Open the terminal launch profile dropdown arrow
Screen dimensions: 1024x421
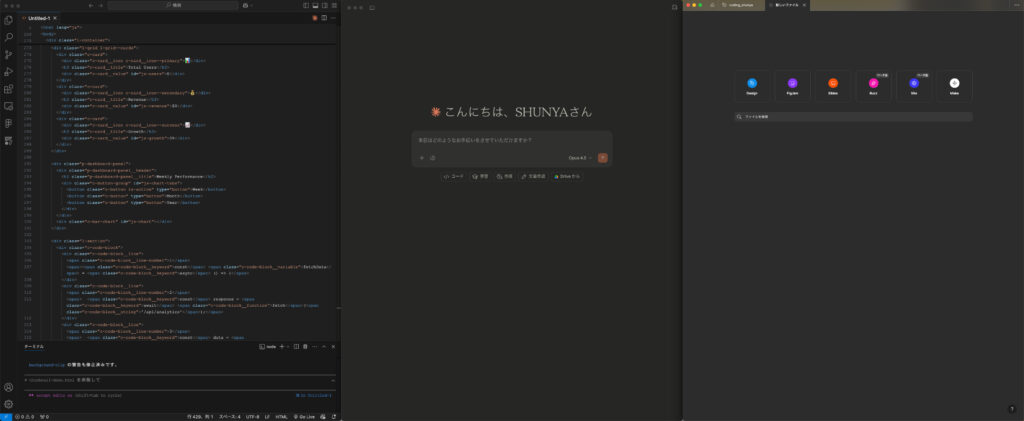point(288,346)
